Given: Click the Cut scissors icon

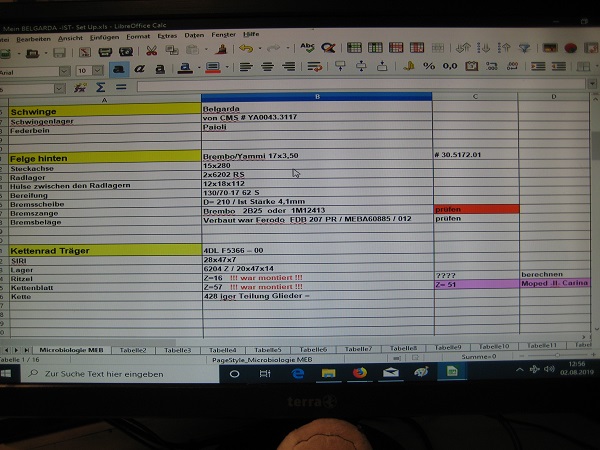Looking at the screenshot, I should (152, 51).
